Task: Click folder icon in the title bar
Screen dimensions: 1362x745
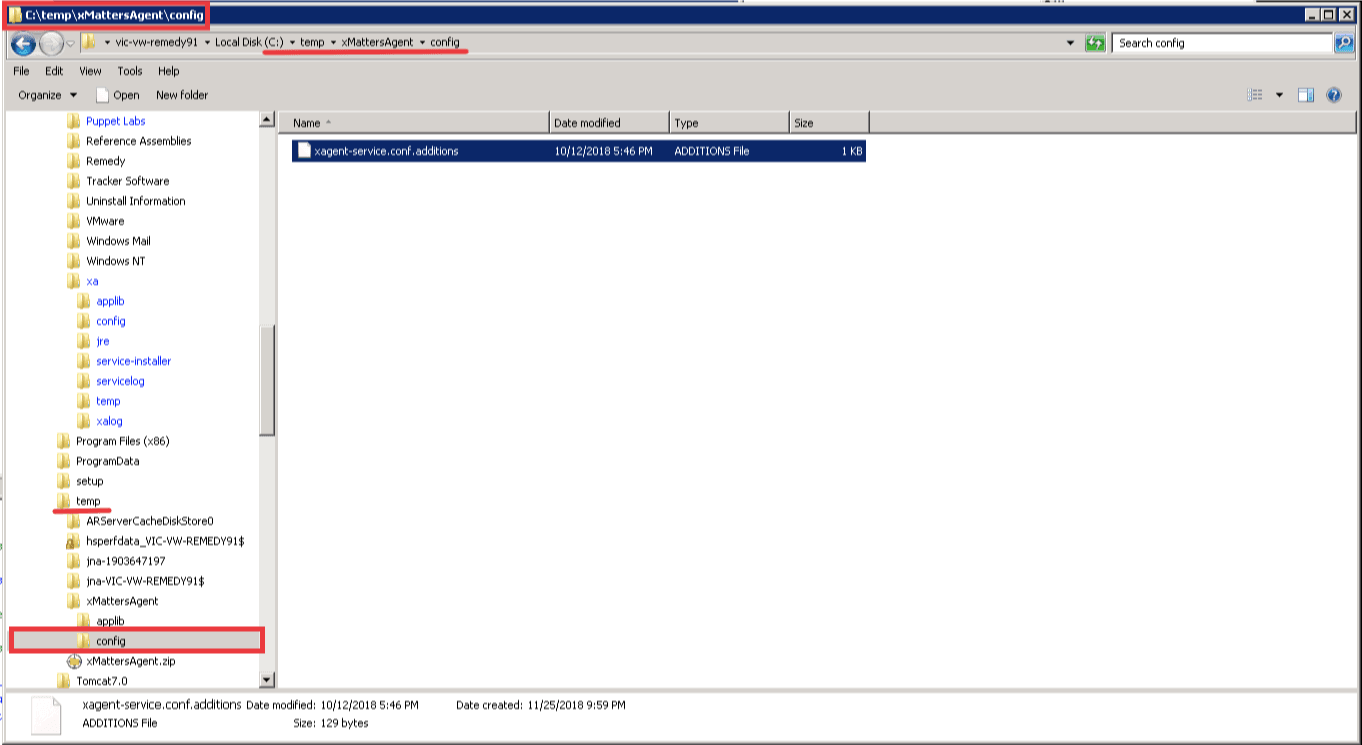Action: (x=15, y=15)
